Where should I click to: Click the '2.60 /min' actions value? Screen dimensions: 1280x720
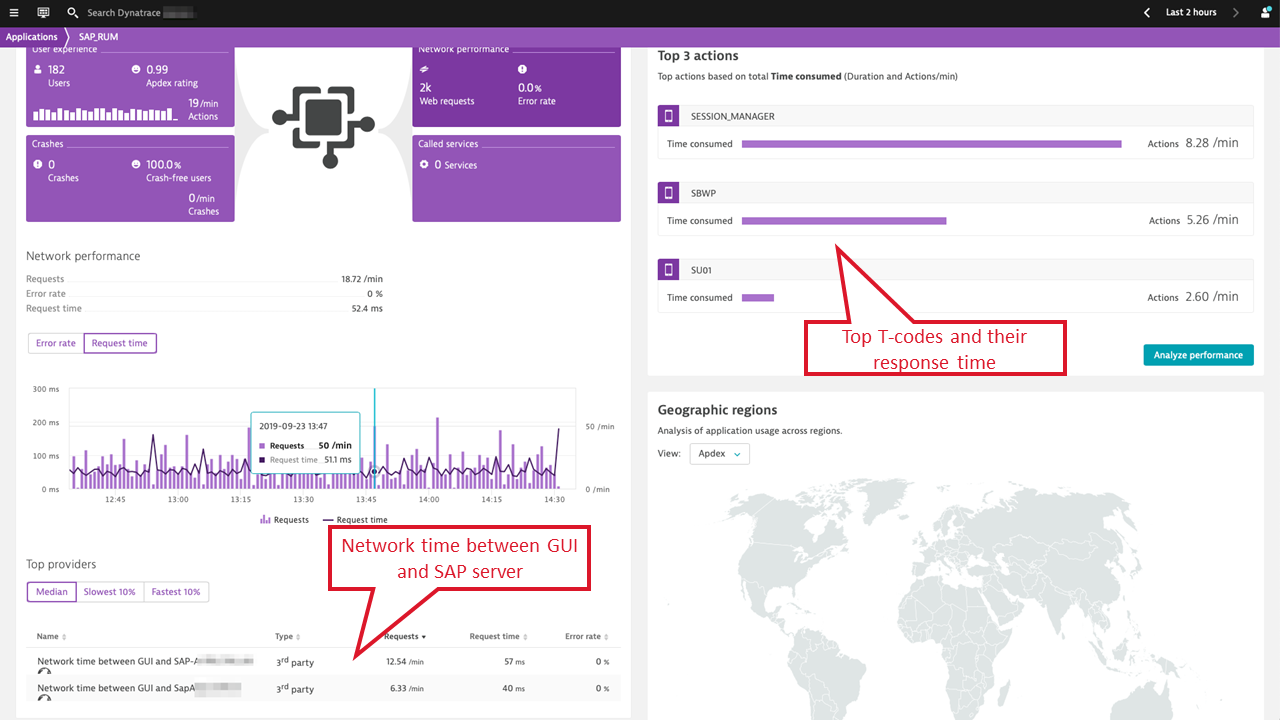1212,297
